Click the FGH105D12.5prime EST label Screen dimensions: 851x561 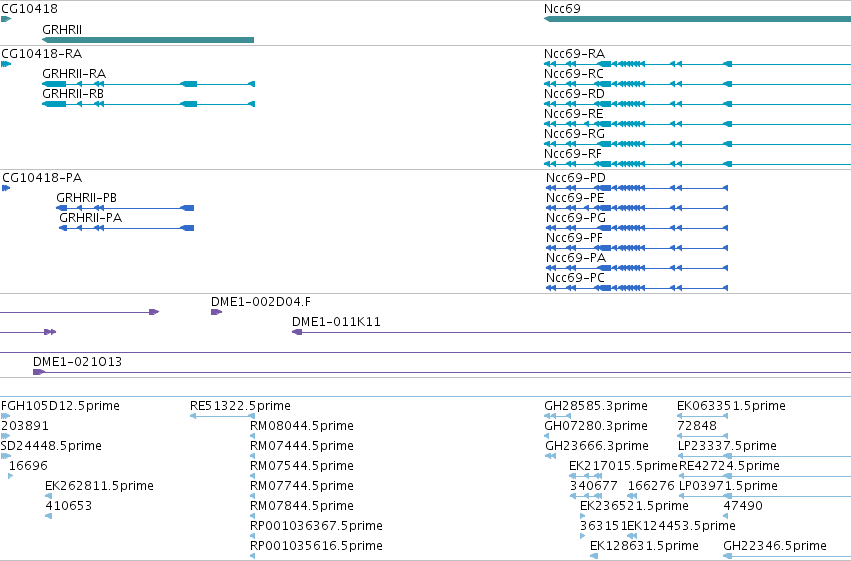pos(60,406)
